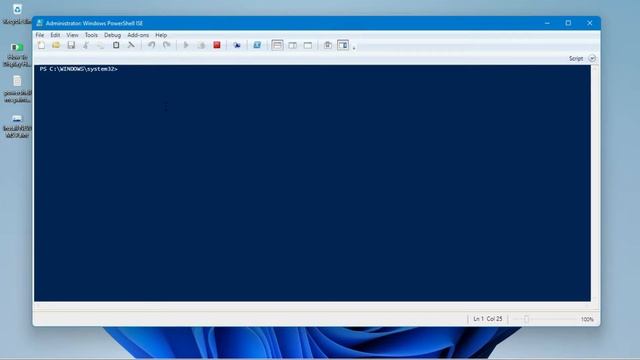640x360 pixels.
Task: Minimize the PowerShell ISE window
Action: click(547, 23)
